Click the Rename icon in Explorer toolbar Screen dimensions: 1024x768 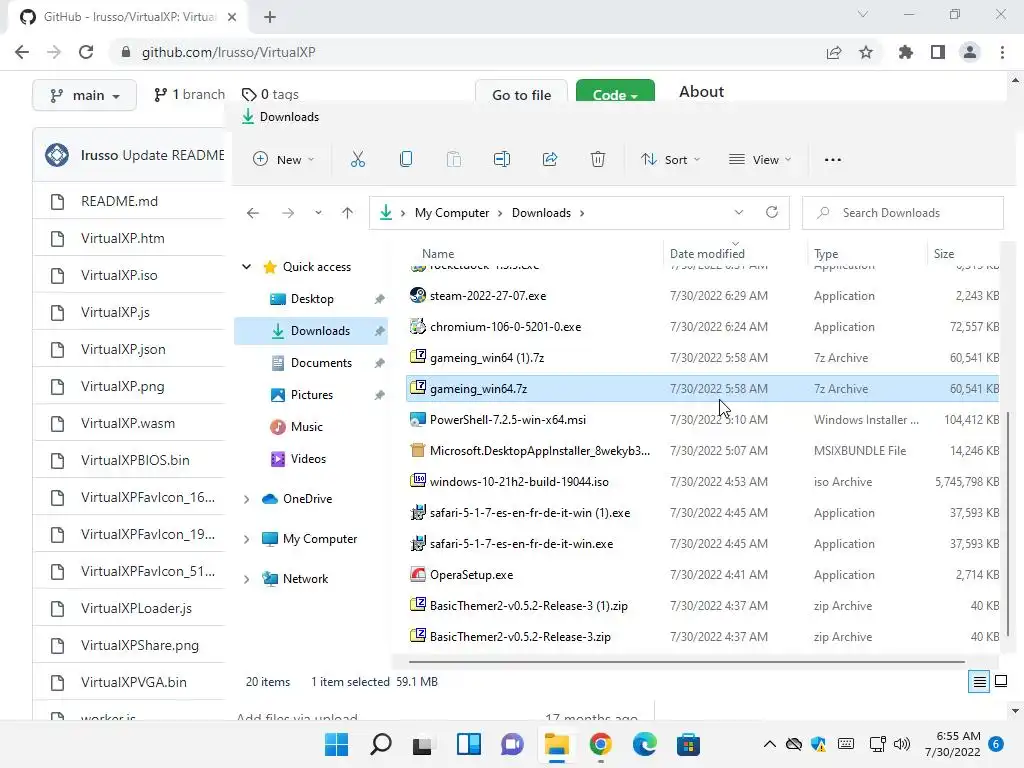click(502, 159)
